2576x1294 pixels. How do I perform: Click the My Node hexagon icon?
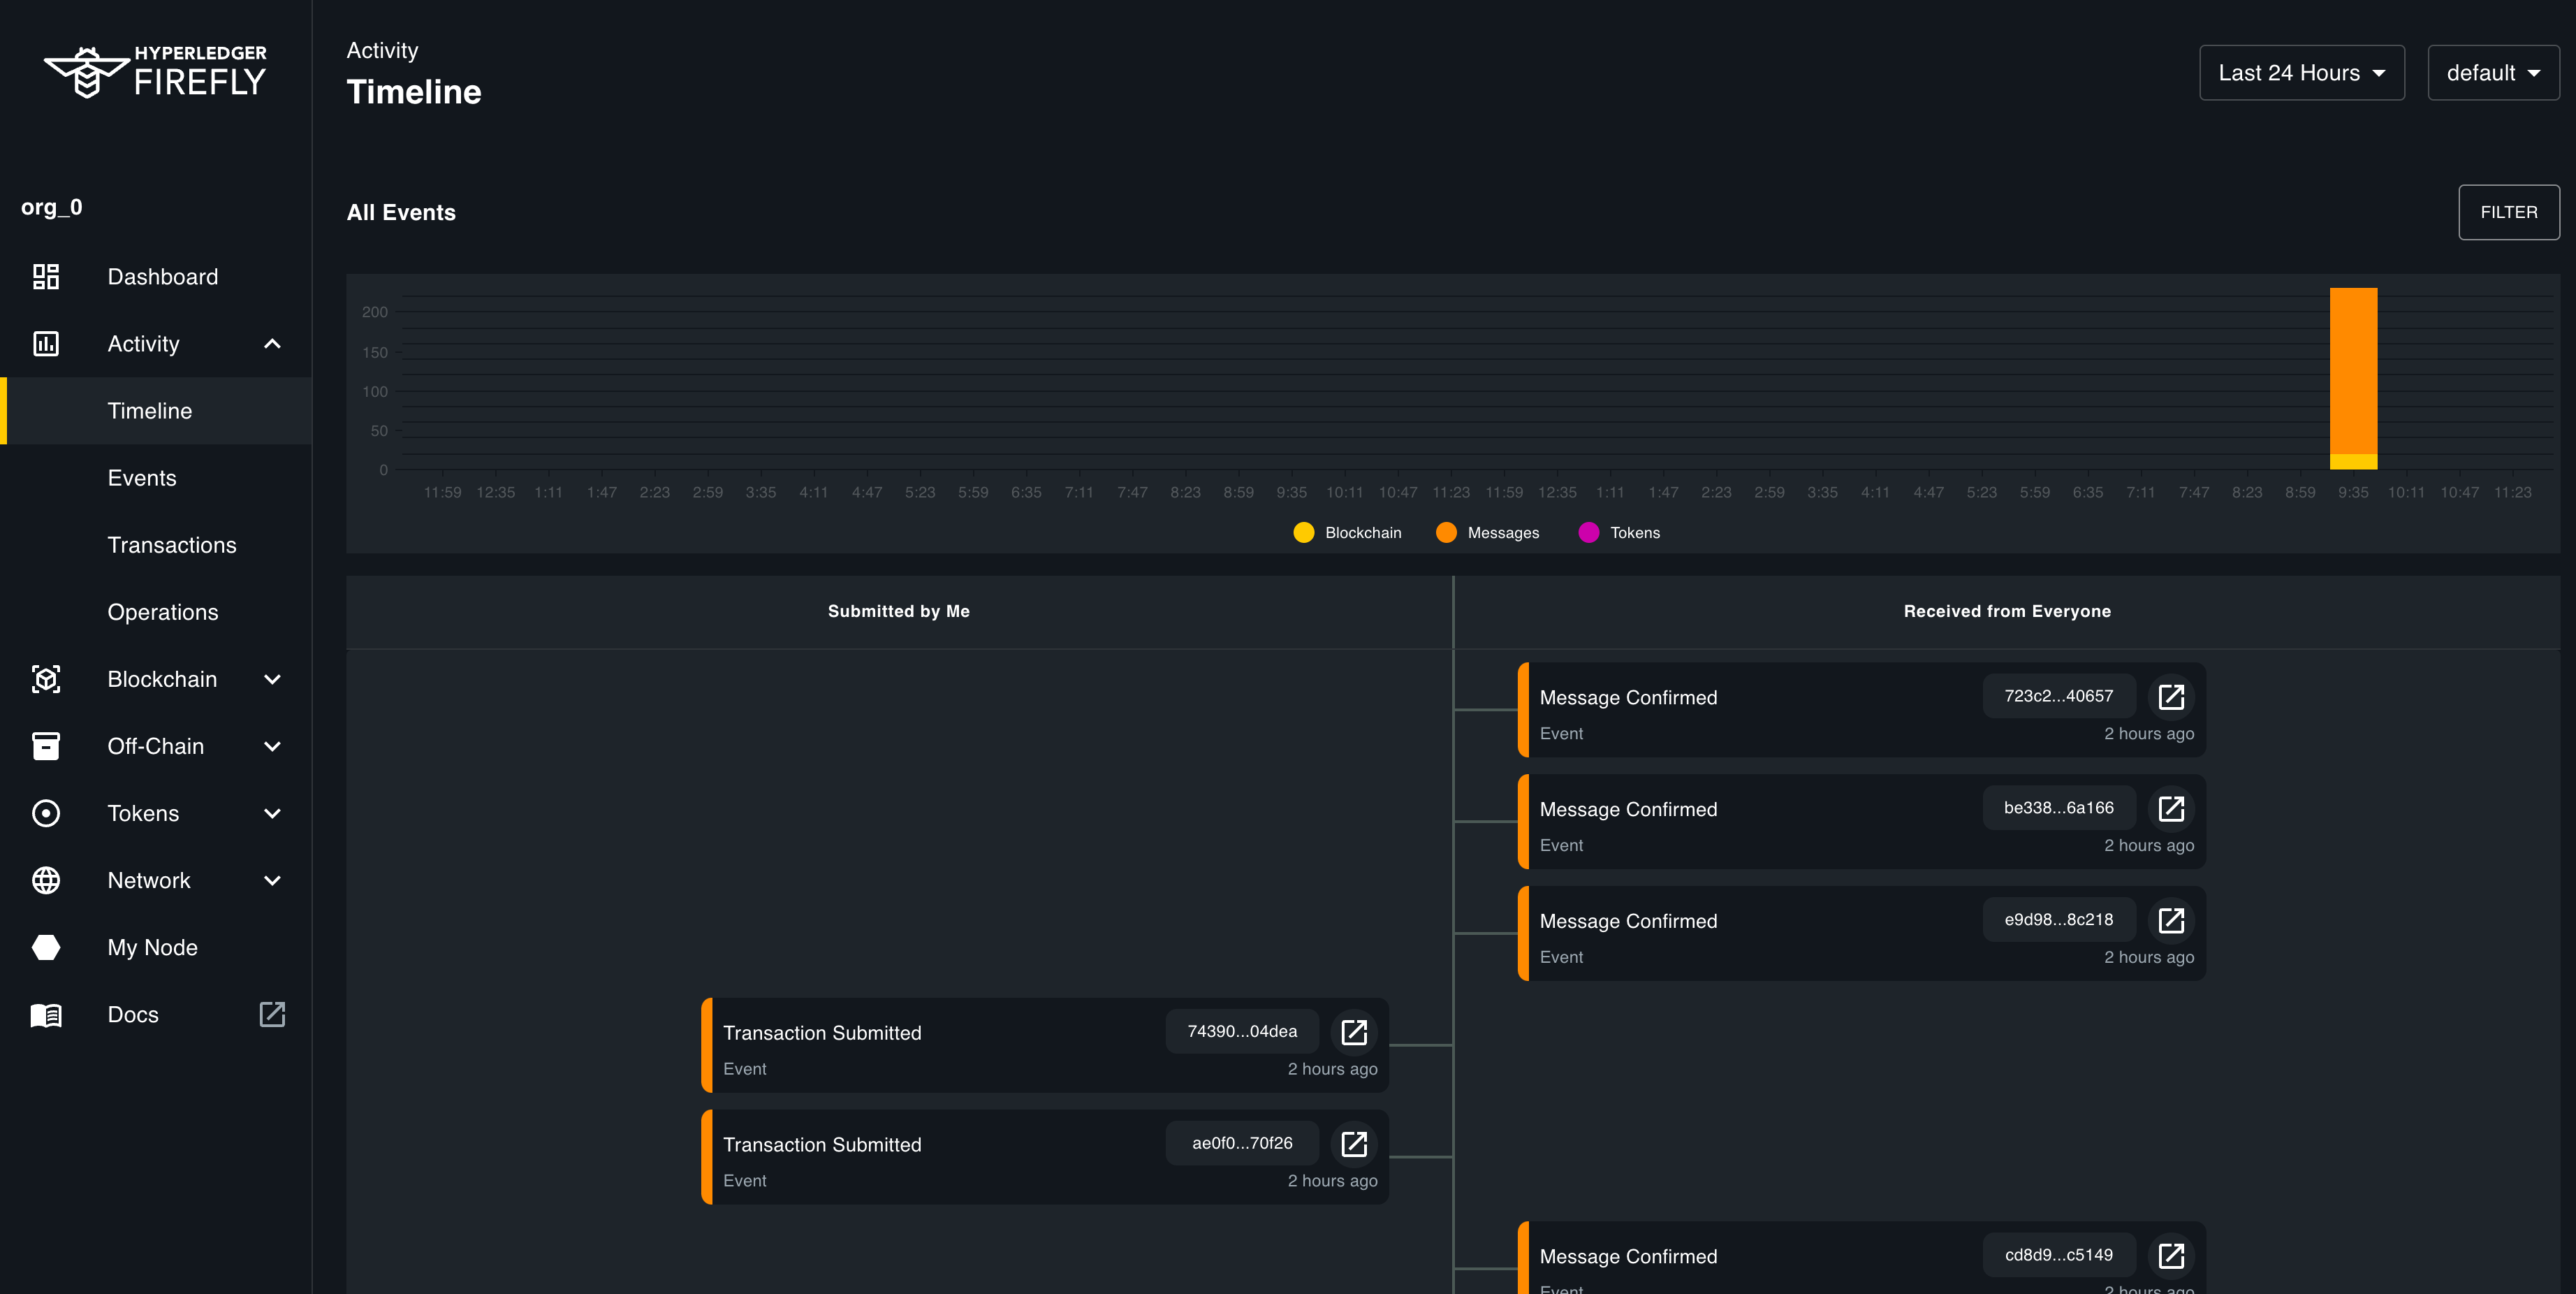coord(46,947)
